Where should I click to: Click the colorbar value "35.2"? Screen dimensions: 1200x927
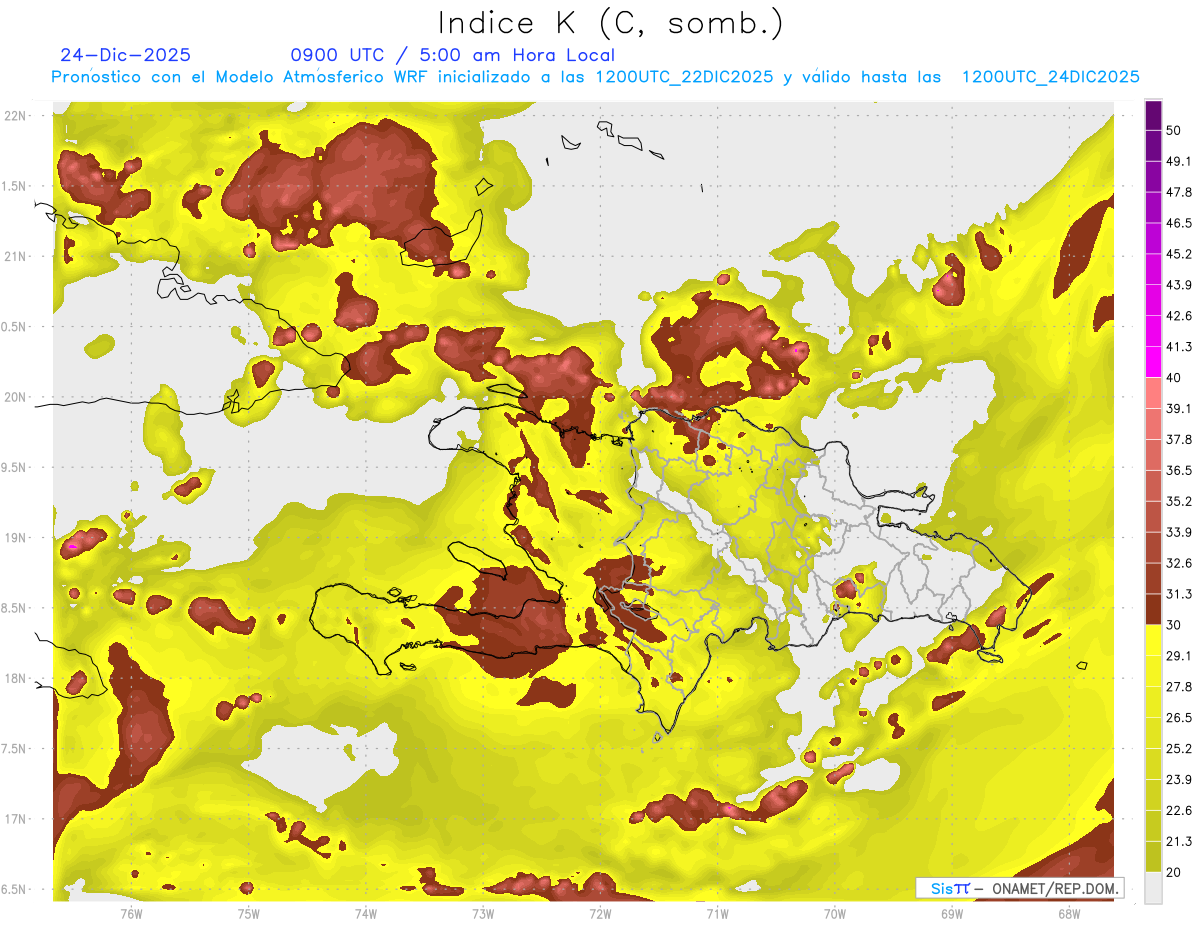coord(1179,501)
